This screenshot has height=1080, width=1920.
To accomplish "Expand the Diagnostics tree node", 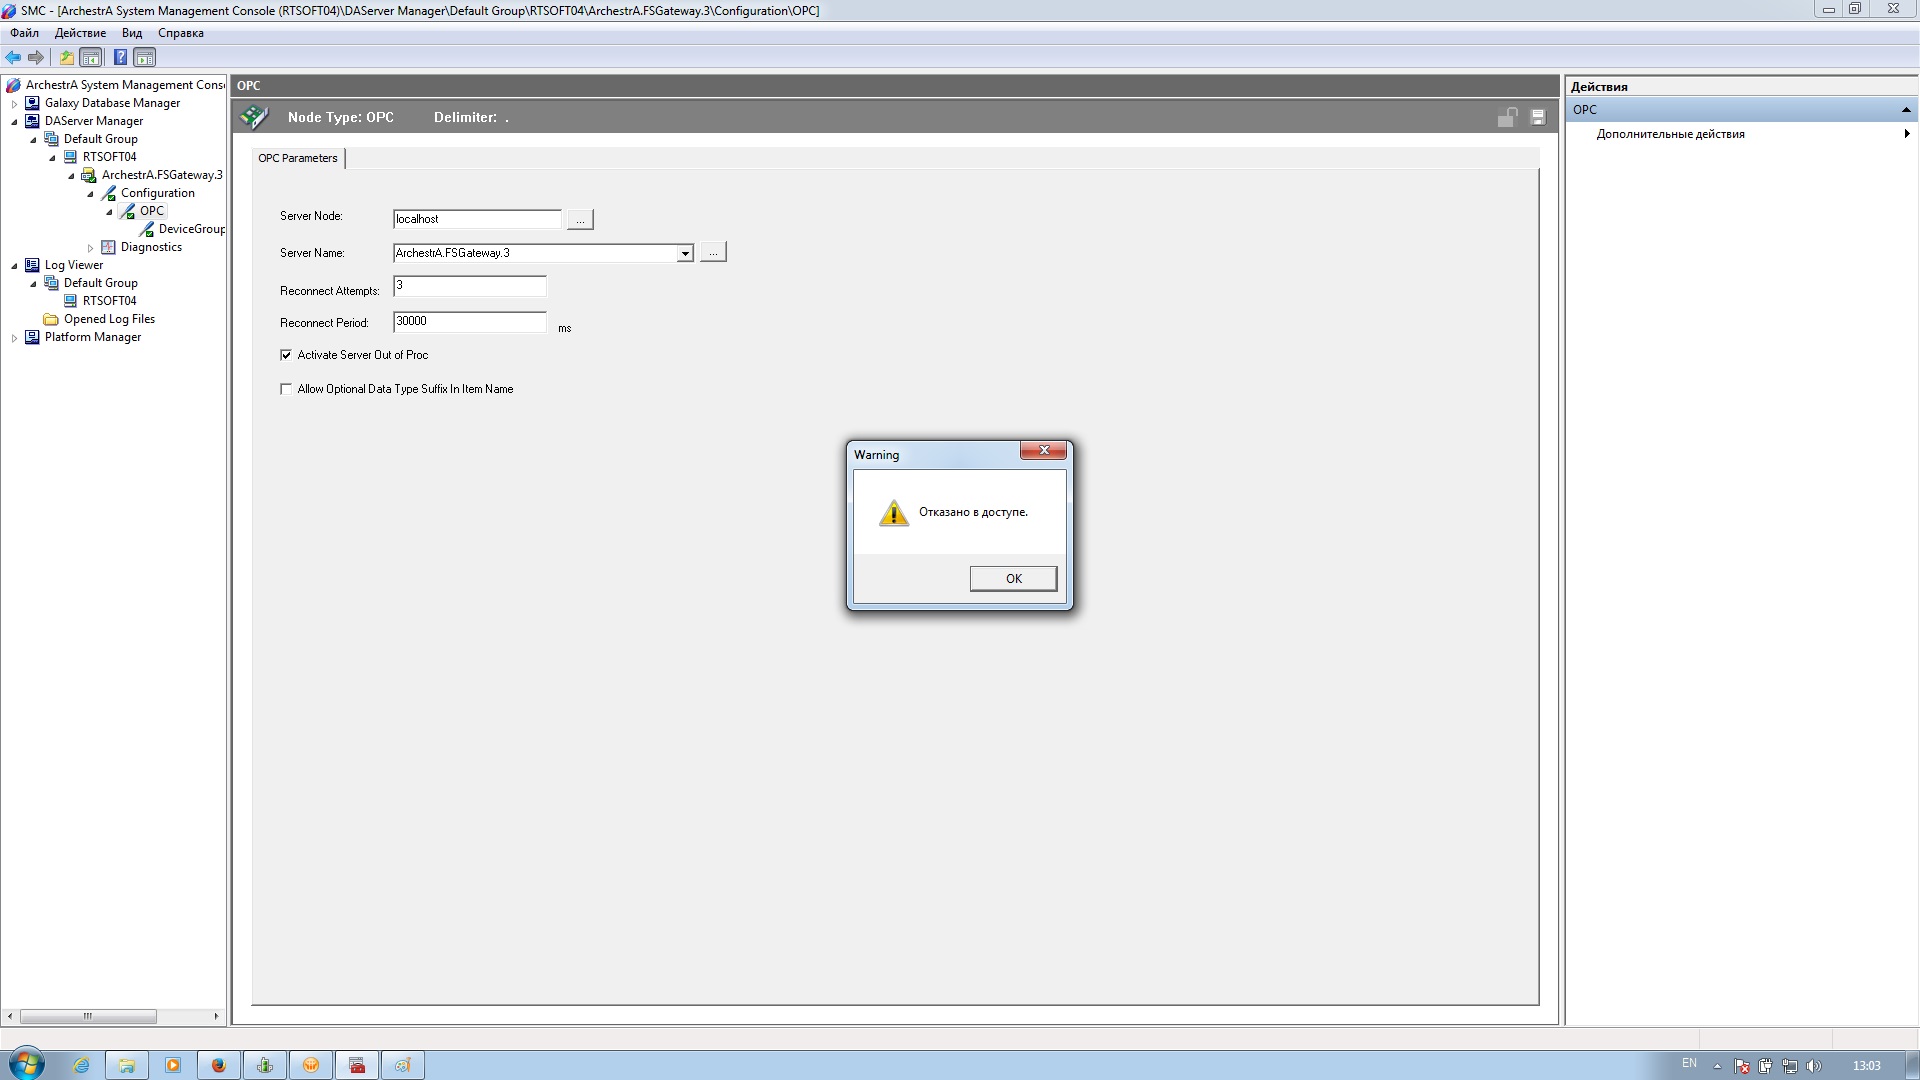I will pyautogui.click(x=90, y=247).
